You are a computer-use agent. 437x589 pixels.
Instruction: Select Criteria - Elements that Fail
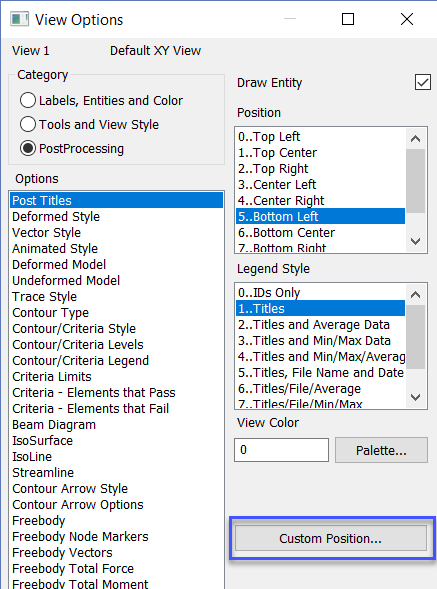tap(116, 408)
